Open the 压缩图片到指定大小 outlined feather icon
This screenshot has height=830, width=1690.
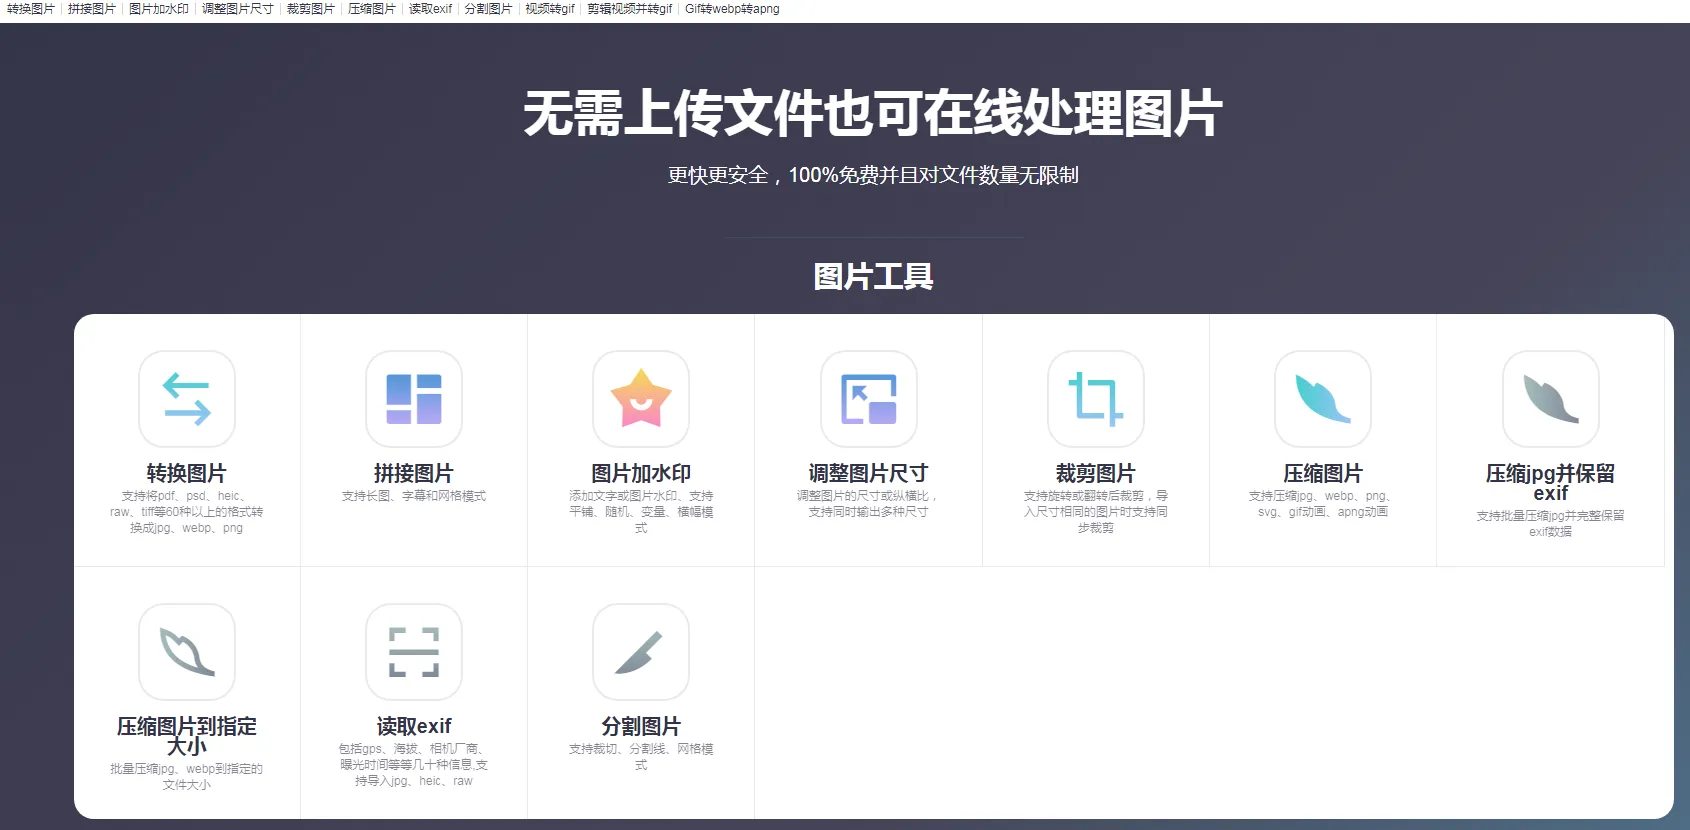[187, 652]
